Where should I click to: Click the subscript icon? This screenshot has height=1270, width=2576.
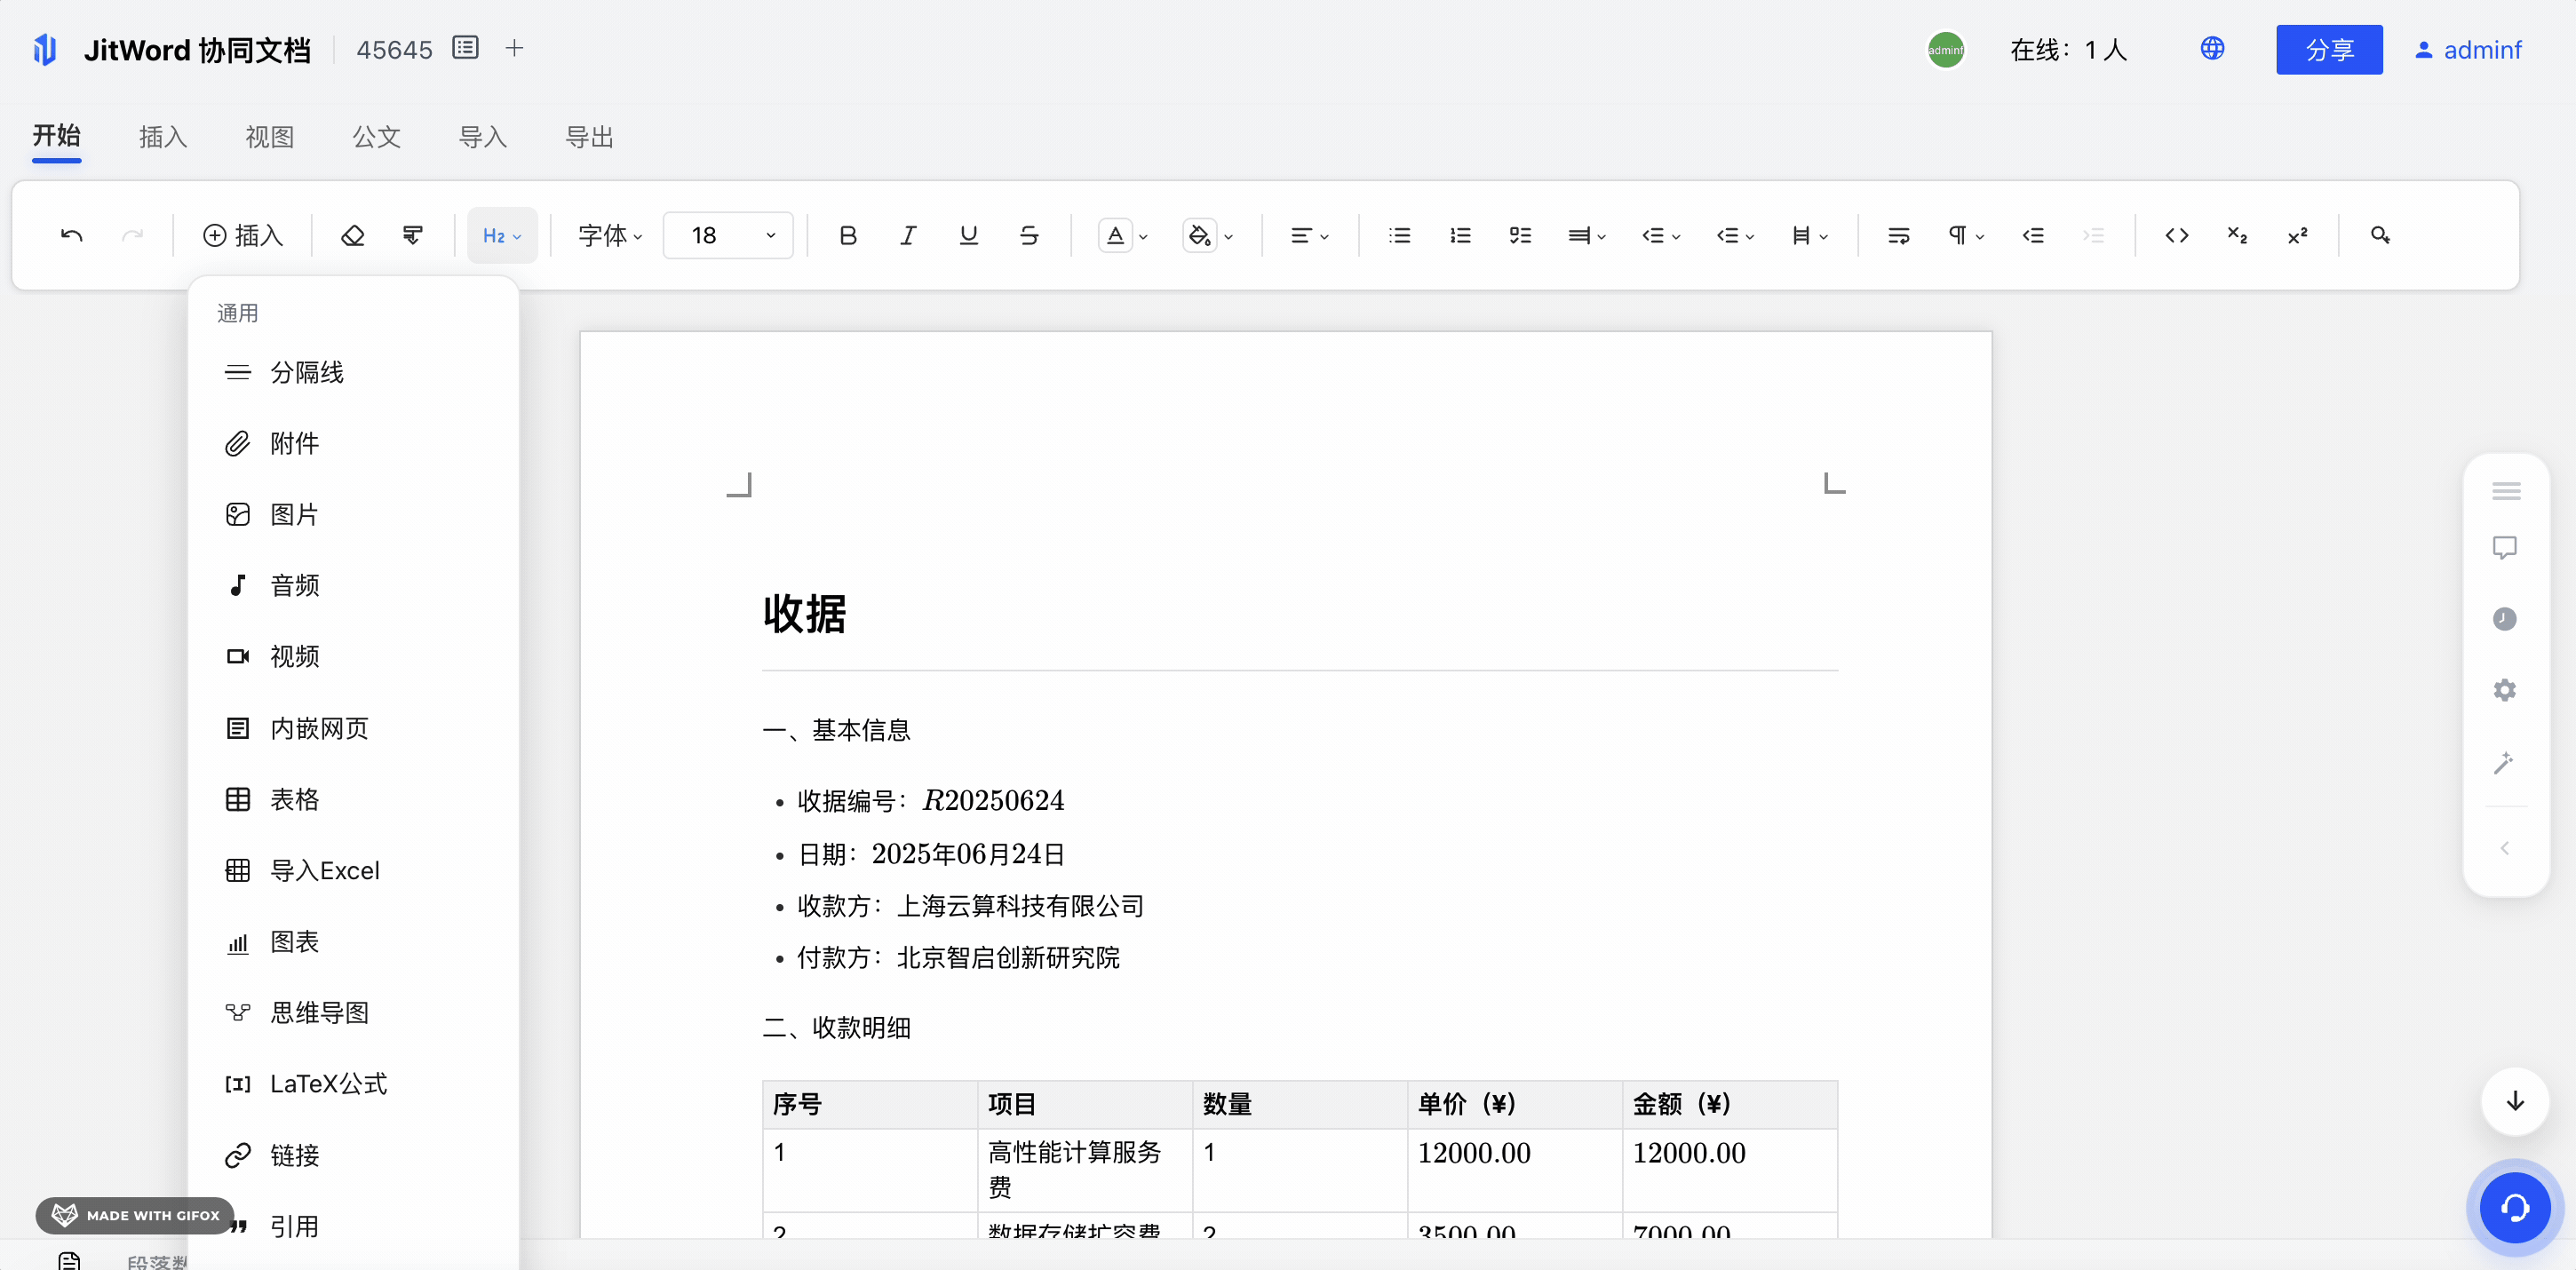click(x=2237, y=236)
